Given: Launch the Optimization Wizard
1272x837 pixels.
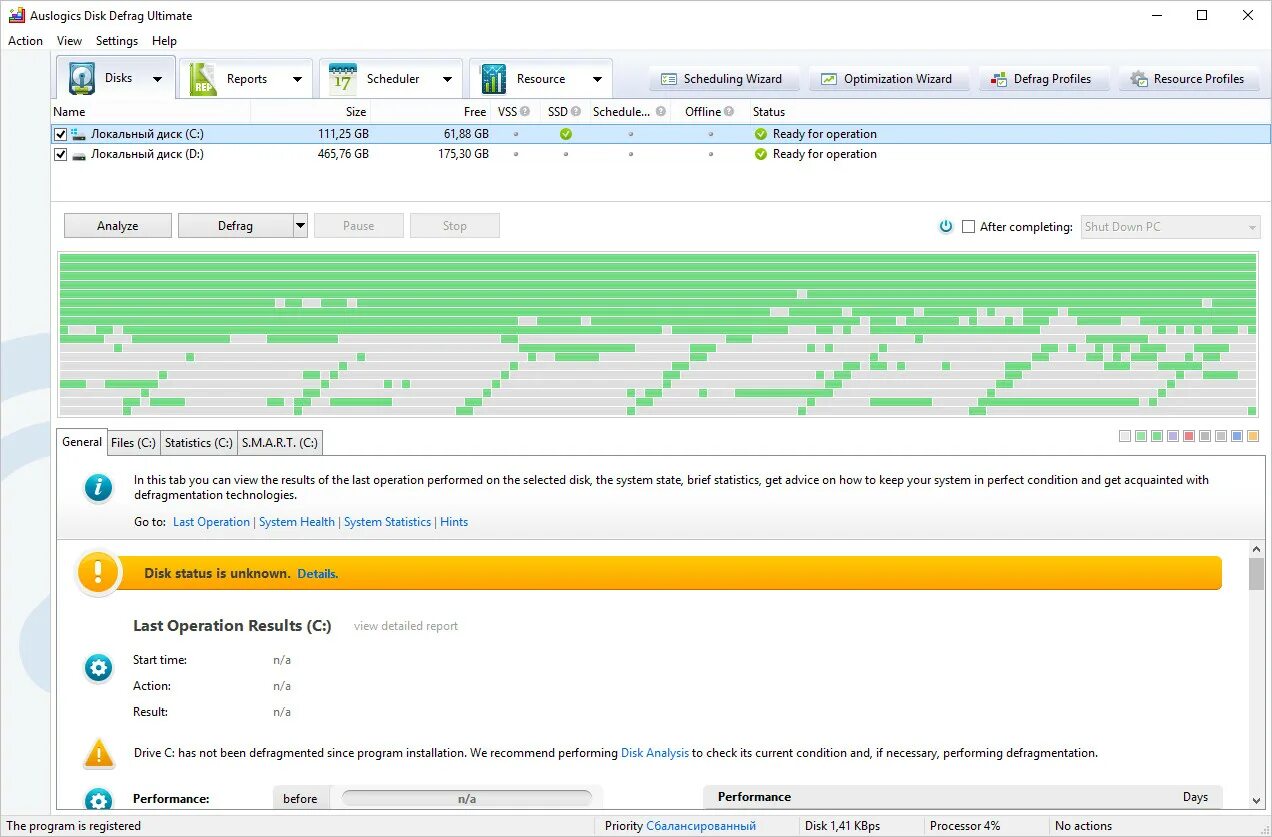Looking at the screenshot, I should click(889, 79).
